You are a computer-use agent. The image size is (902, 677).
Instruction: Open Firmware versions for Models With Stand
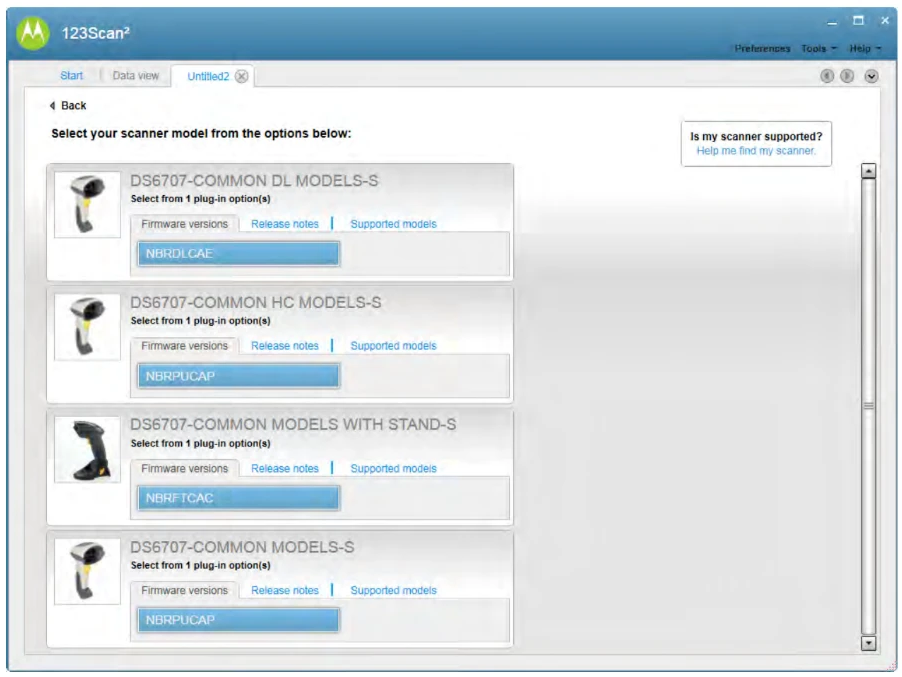(185, 468)
